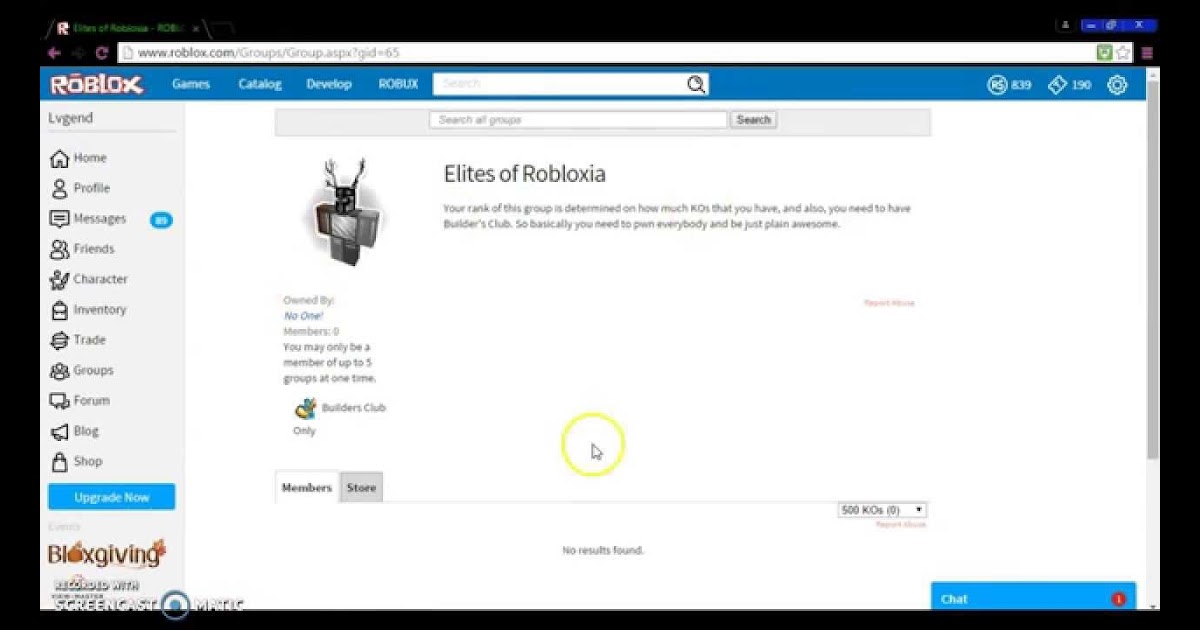Click the Builders Club badge icon

(306, 408)
